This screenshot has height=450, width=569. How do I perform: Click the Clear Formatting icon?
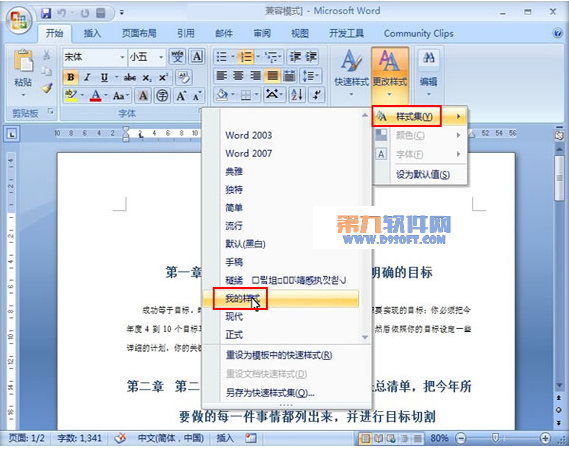pyautogui.click(x=183, y=77)
